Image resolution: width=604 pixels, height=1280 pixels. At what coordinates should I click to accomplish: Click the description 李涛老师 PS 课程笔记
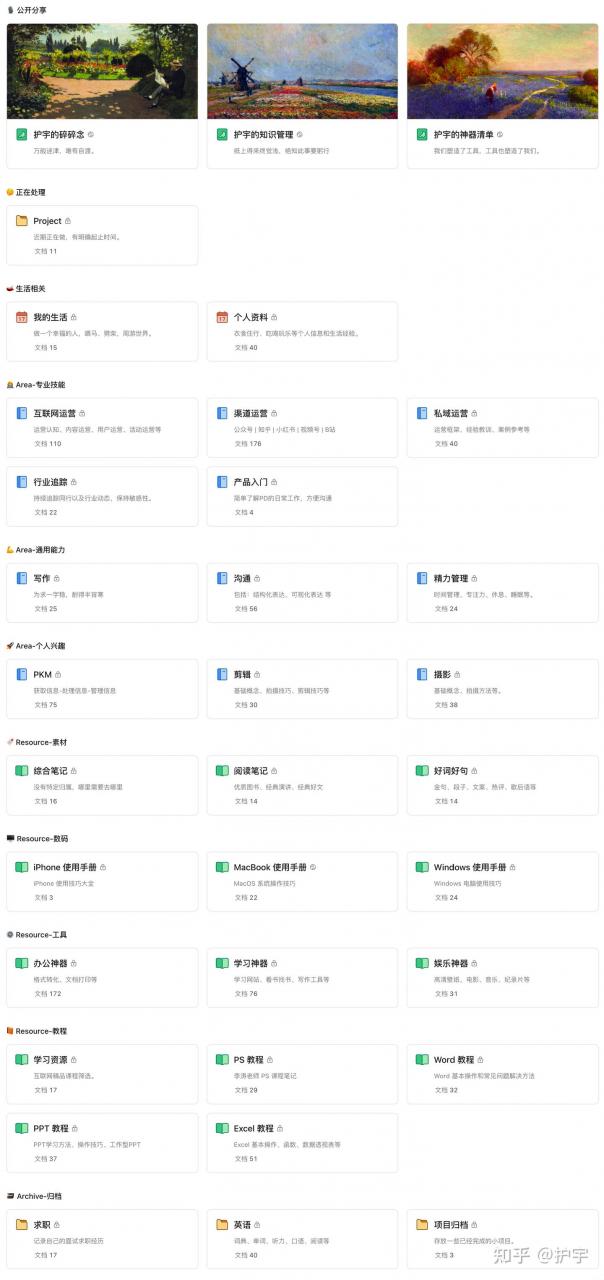[266, 1077]
